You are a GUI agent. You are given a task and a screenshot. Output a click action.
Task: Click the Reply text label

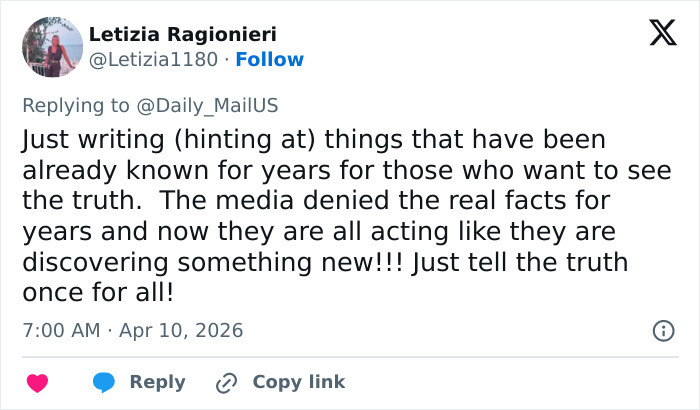pos(157,382)
